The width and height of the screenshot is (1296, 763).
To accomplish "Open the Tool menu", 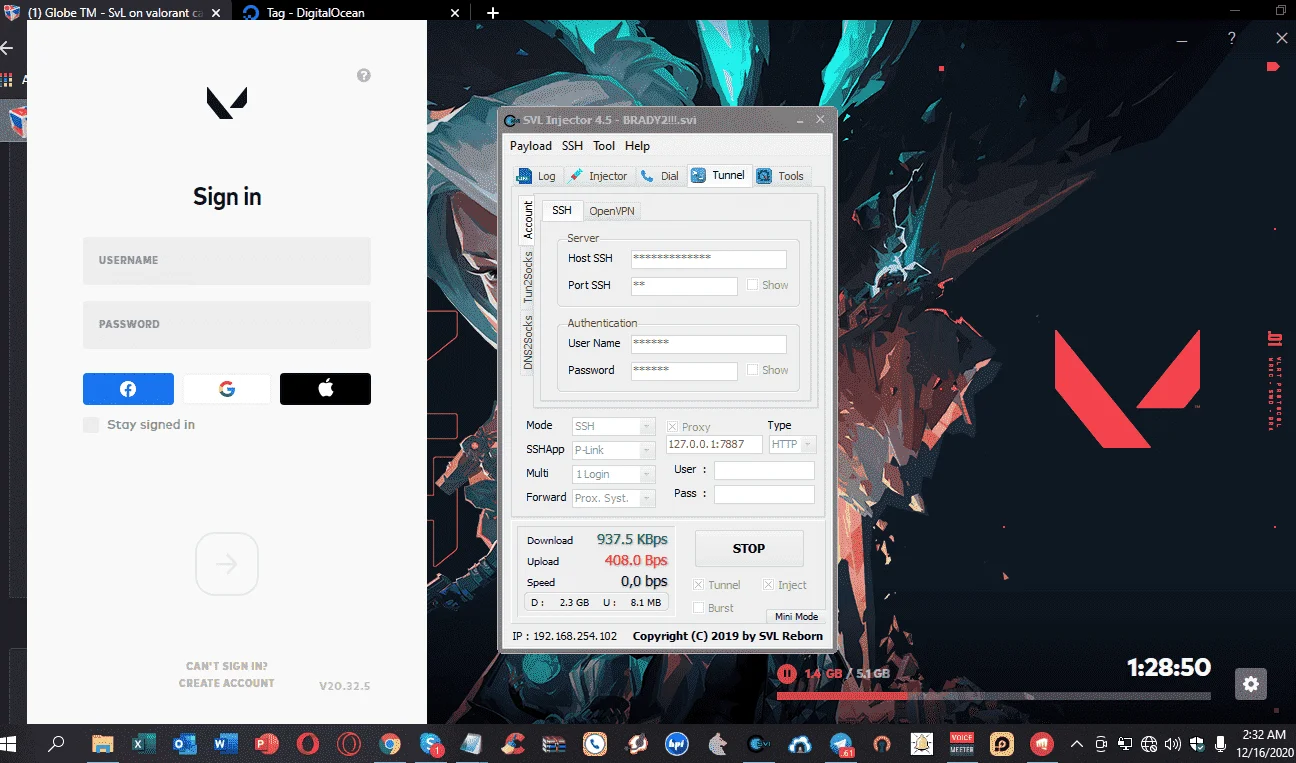I will click(604, 146).
